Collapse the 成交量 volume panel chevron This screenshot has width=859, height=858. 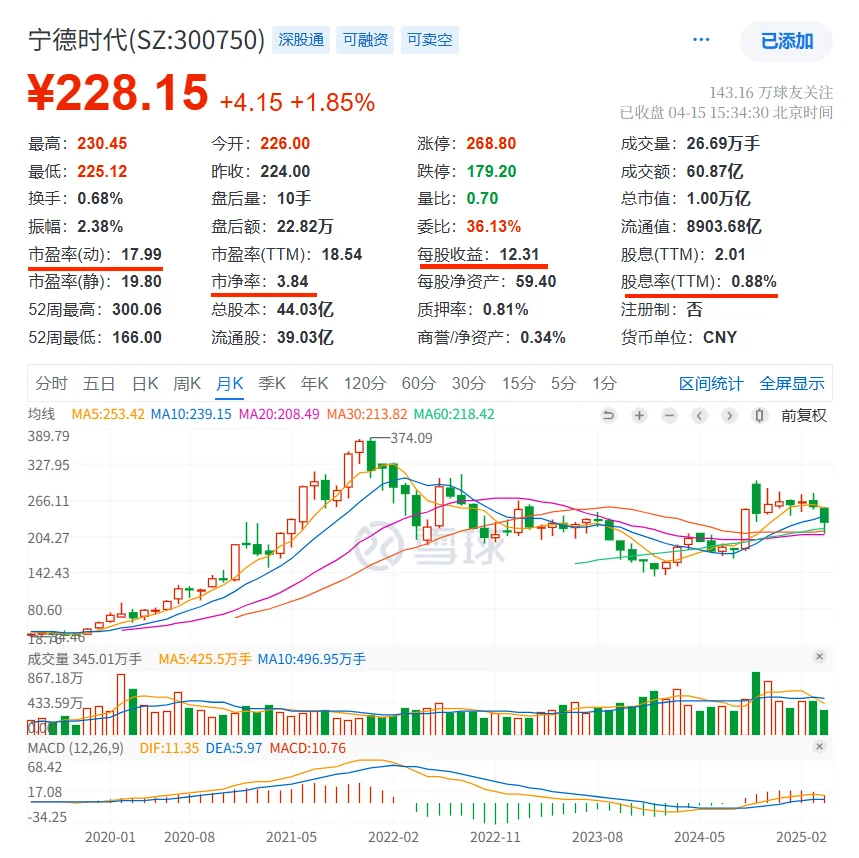820,658
